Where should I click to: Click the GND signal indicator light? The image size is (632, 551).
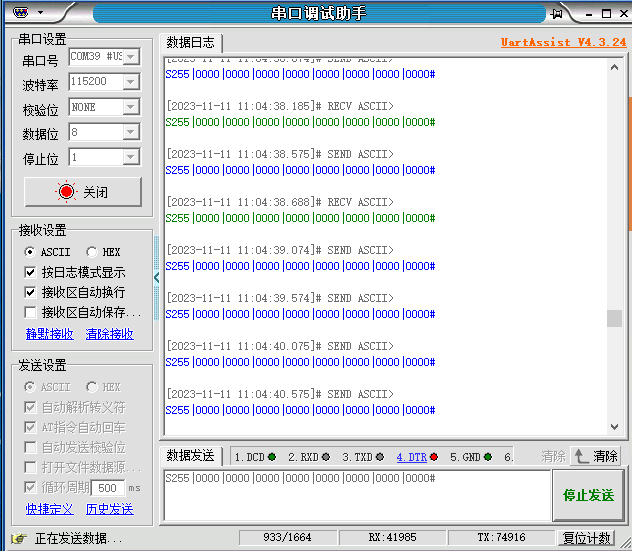488,457
